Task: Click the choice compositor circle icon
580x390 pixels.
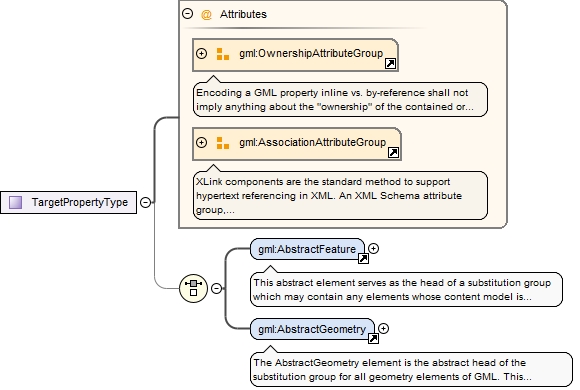Action: [193, 288]
